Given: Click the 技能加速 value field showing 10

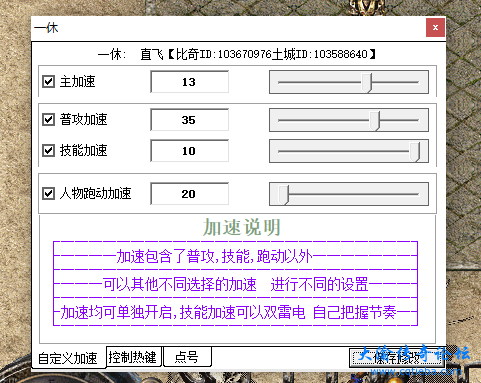Looking at the screenshot, I should point(189,151).
